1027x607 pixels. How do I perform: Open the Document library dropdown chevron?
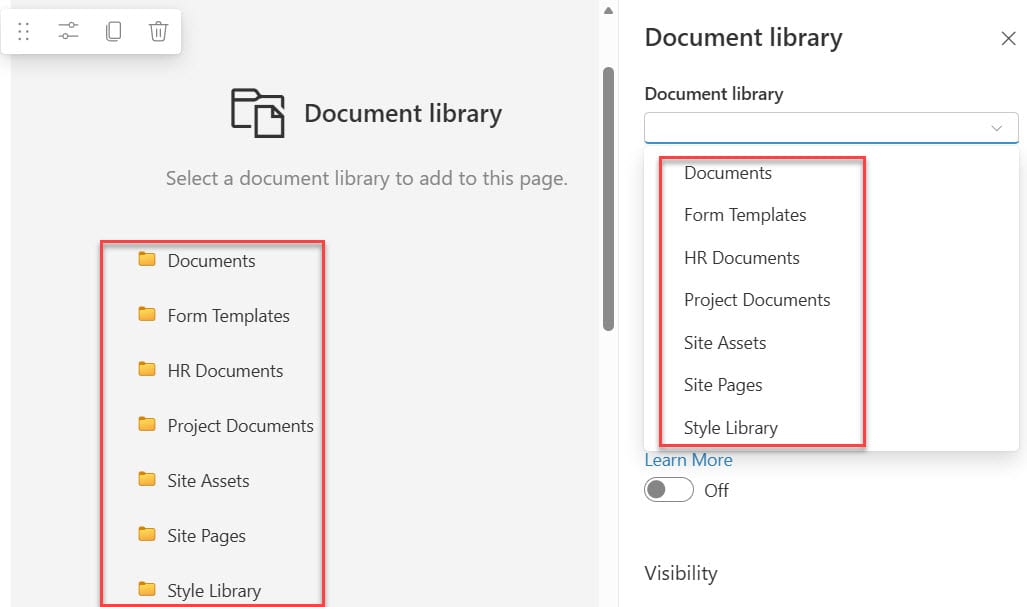coord(996,128)
